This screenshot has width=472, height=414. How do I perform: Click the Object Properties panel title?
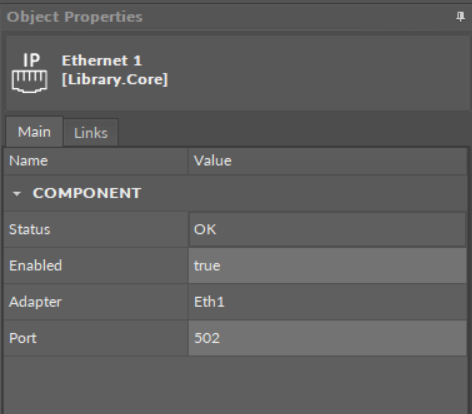click(x=75, y=17)
